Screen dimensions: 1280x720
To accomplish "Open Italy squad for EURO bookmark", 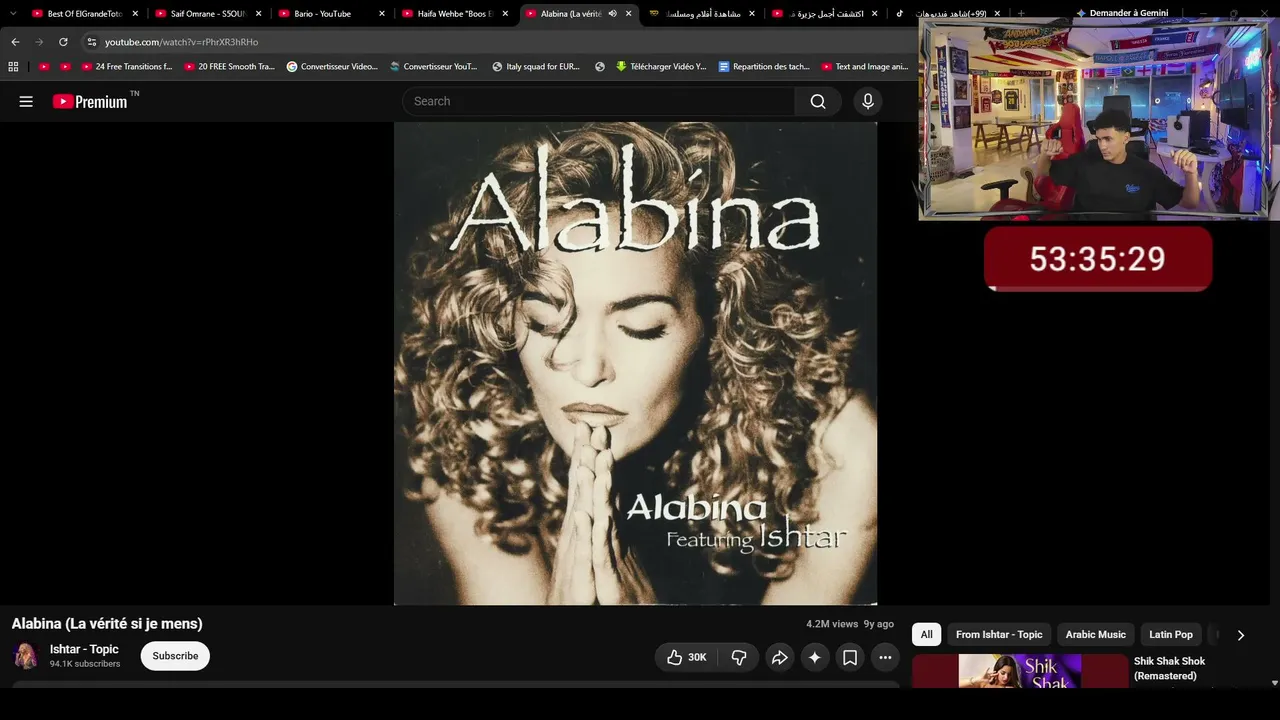I will (536, 67).
